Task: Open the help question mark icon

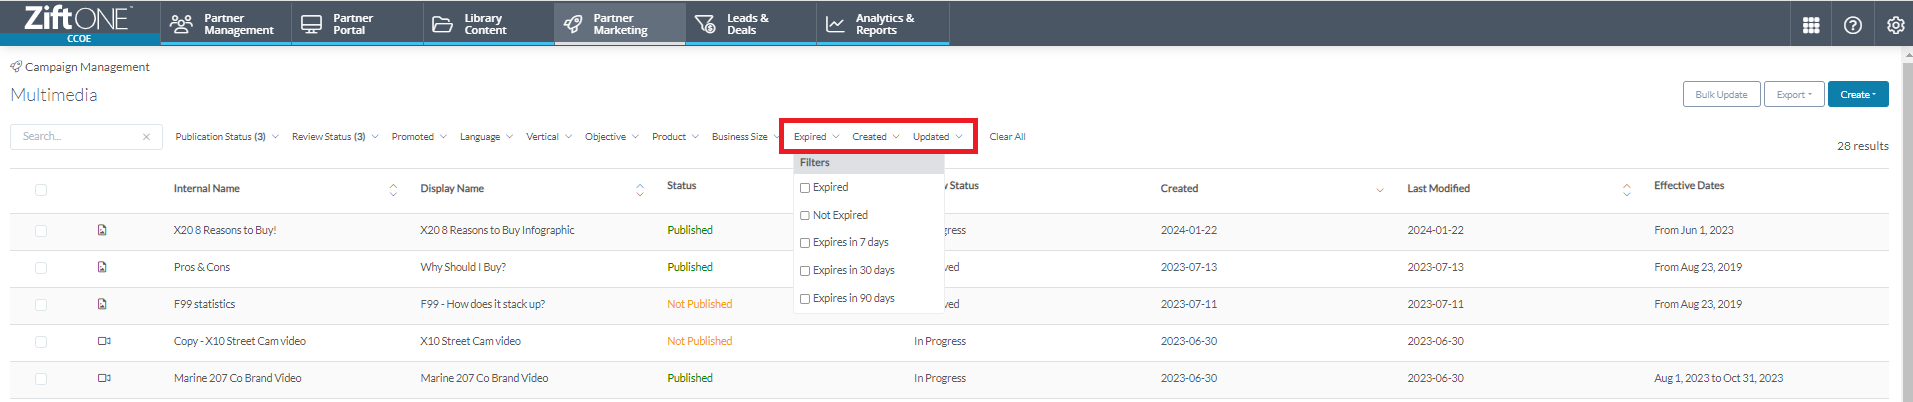Action: pyautogui.click(x=1853, y=25)
